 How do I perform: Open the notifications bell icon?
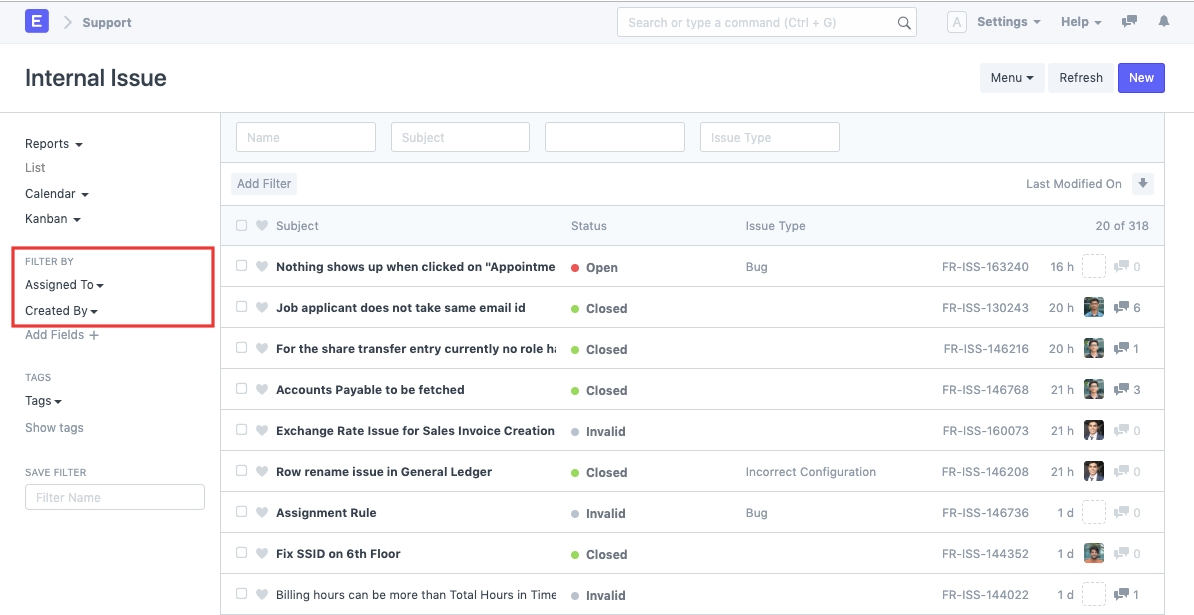pyautogui.click(x=1163, y=22)
